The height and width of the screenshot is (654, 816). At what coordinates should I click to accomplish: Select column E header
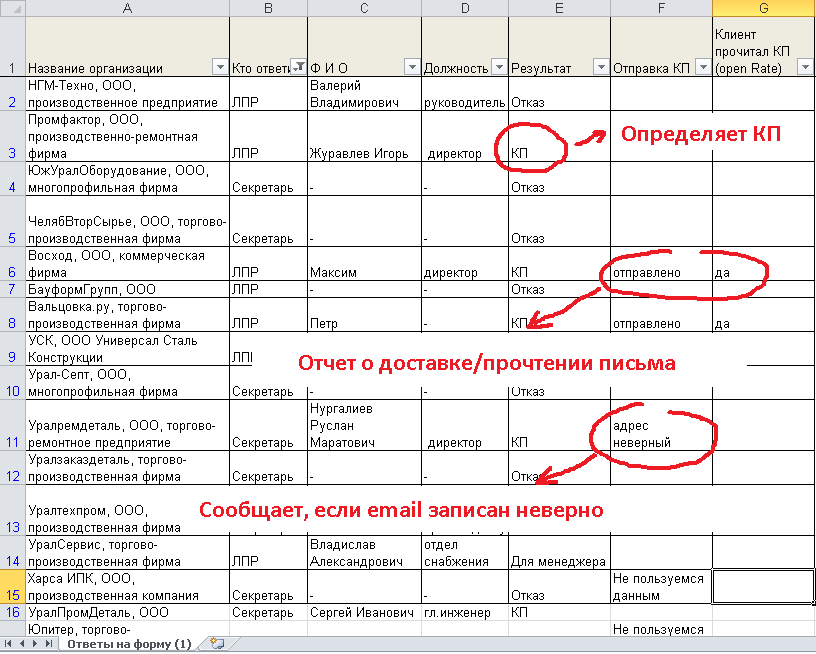point(559,8)
